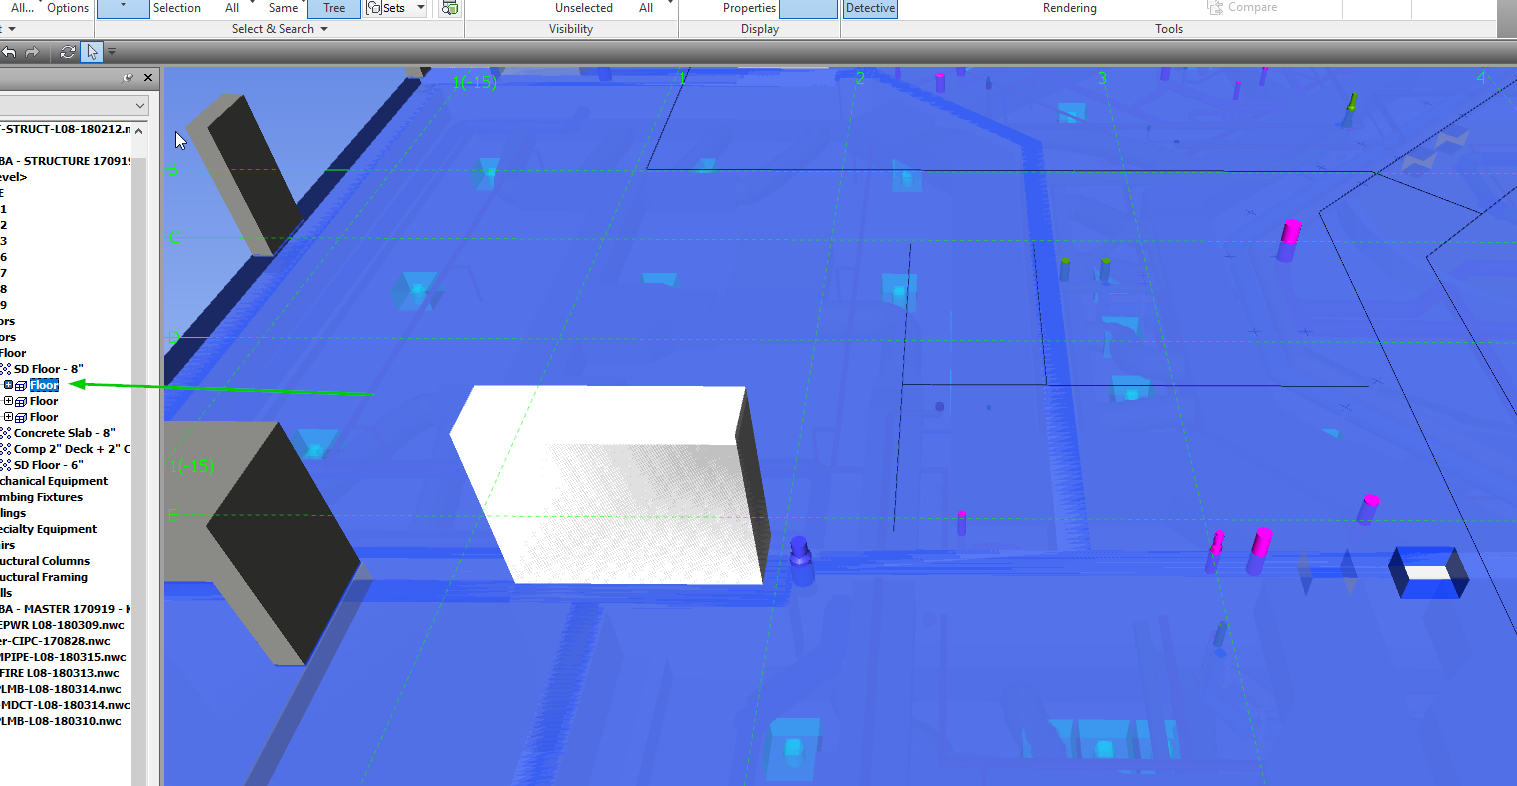Click the SD Floor - 8" item icon
Viewport: 1517px width, 786px height.
pyautogui.click(x=6, y=368)
